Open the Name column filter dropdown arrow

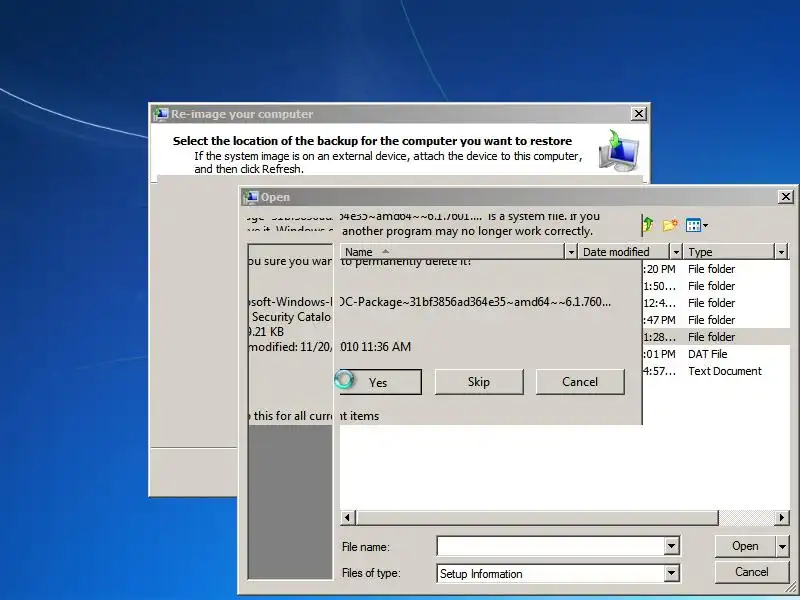pyautogui.click(x=571, y=252)
